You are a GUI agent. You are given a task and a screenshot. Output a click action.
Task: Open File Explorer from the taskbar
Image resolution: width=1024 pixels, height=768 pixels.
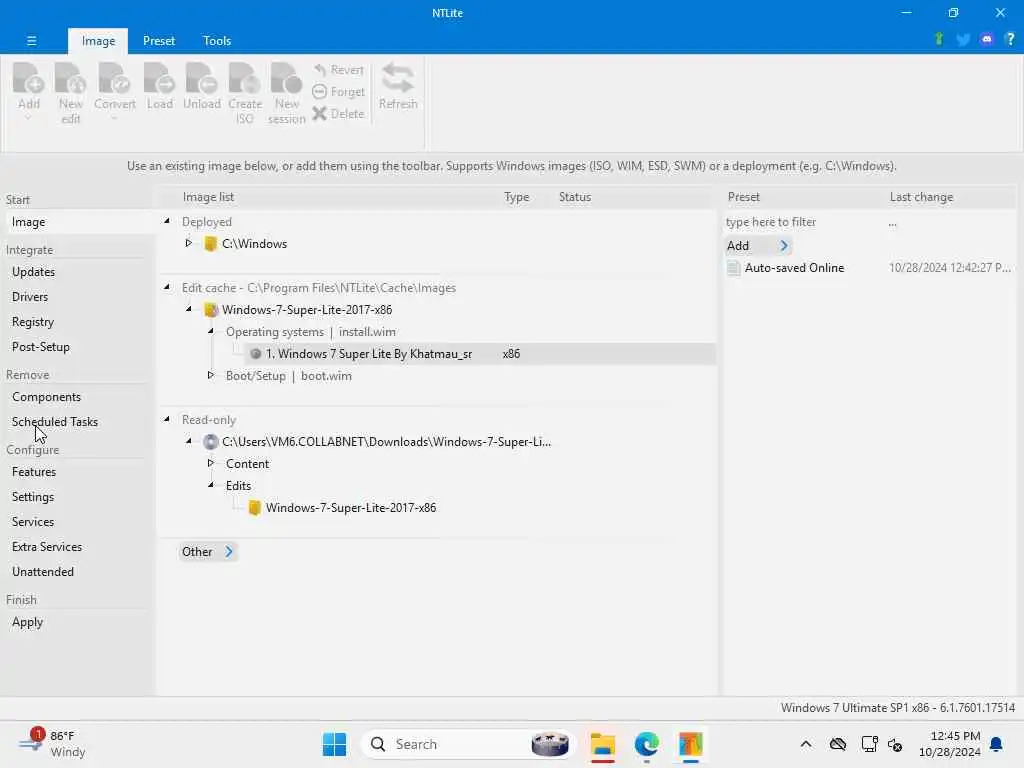(x=603, y=744)
